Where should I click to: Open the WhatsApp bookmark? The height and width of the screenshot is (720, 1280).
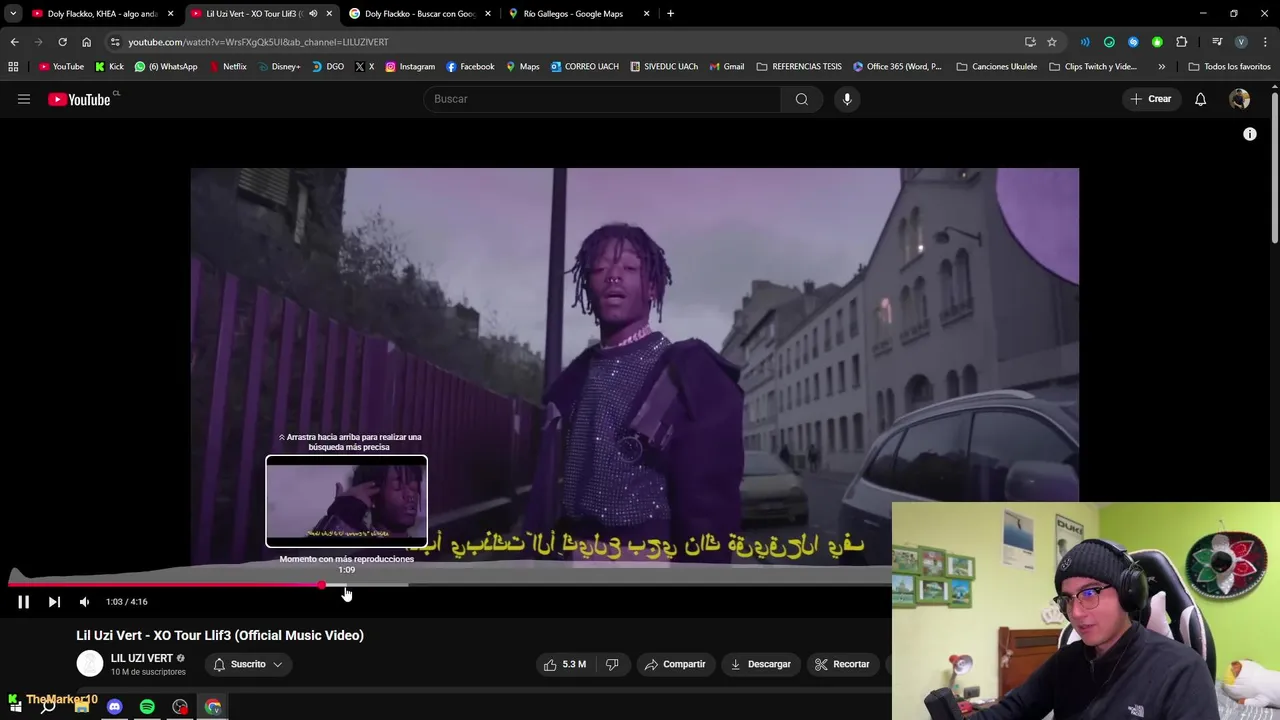pos(166,67)
